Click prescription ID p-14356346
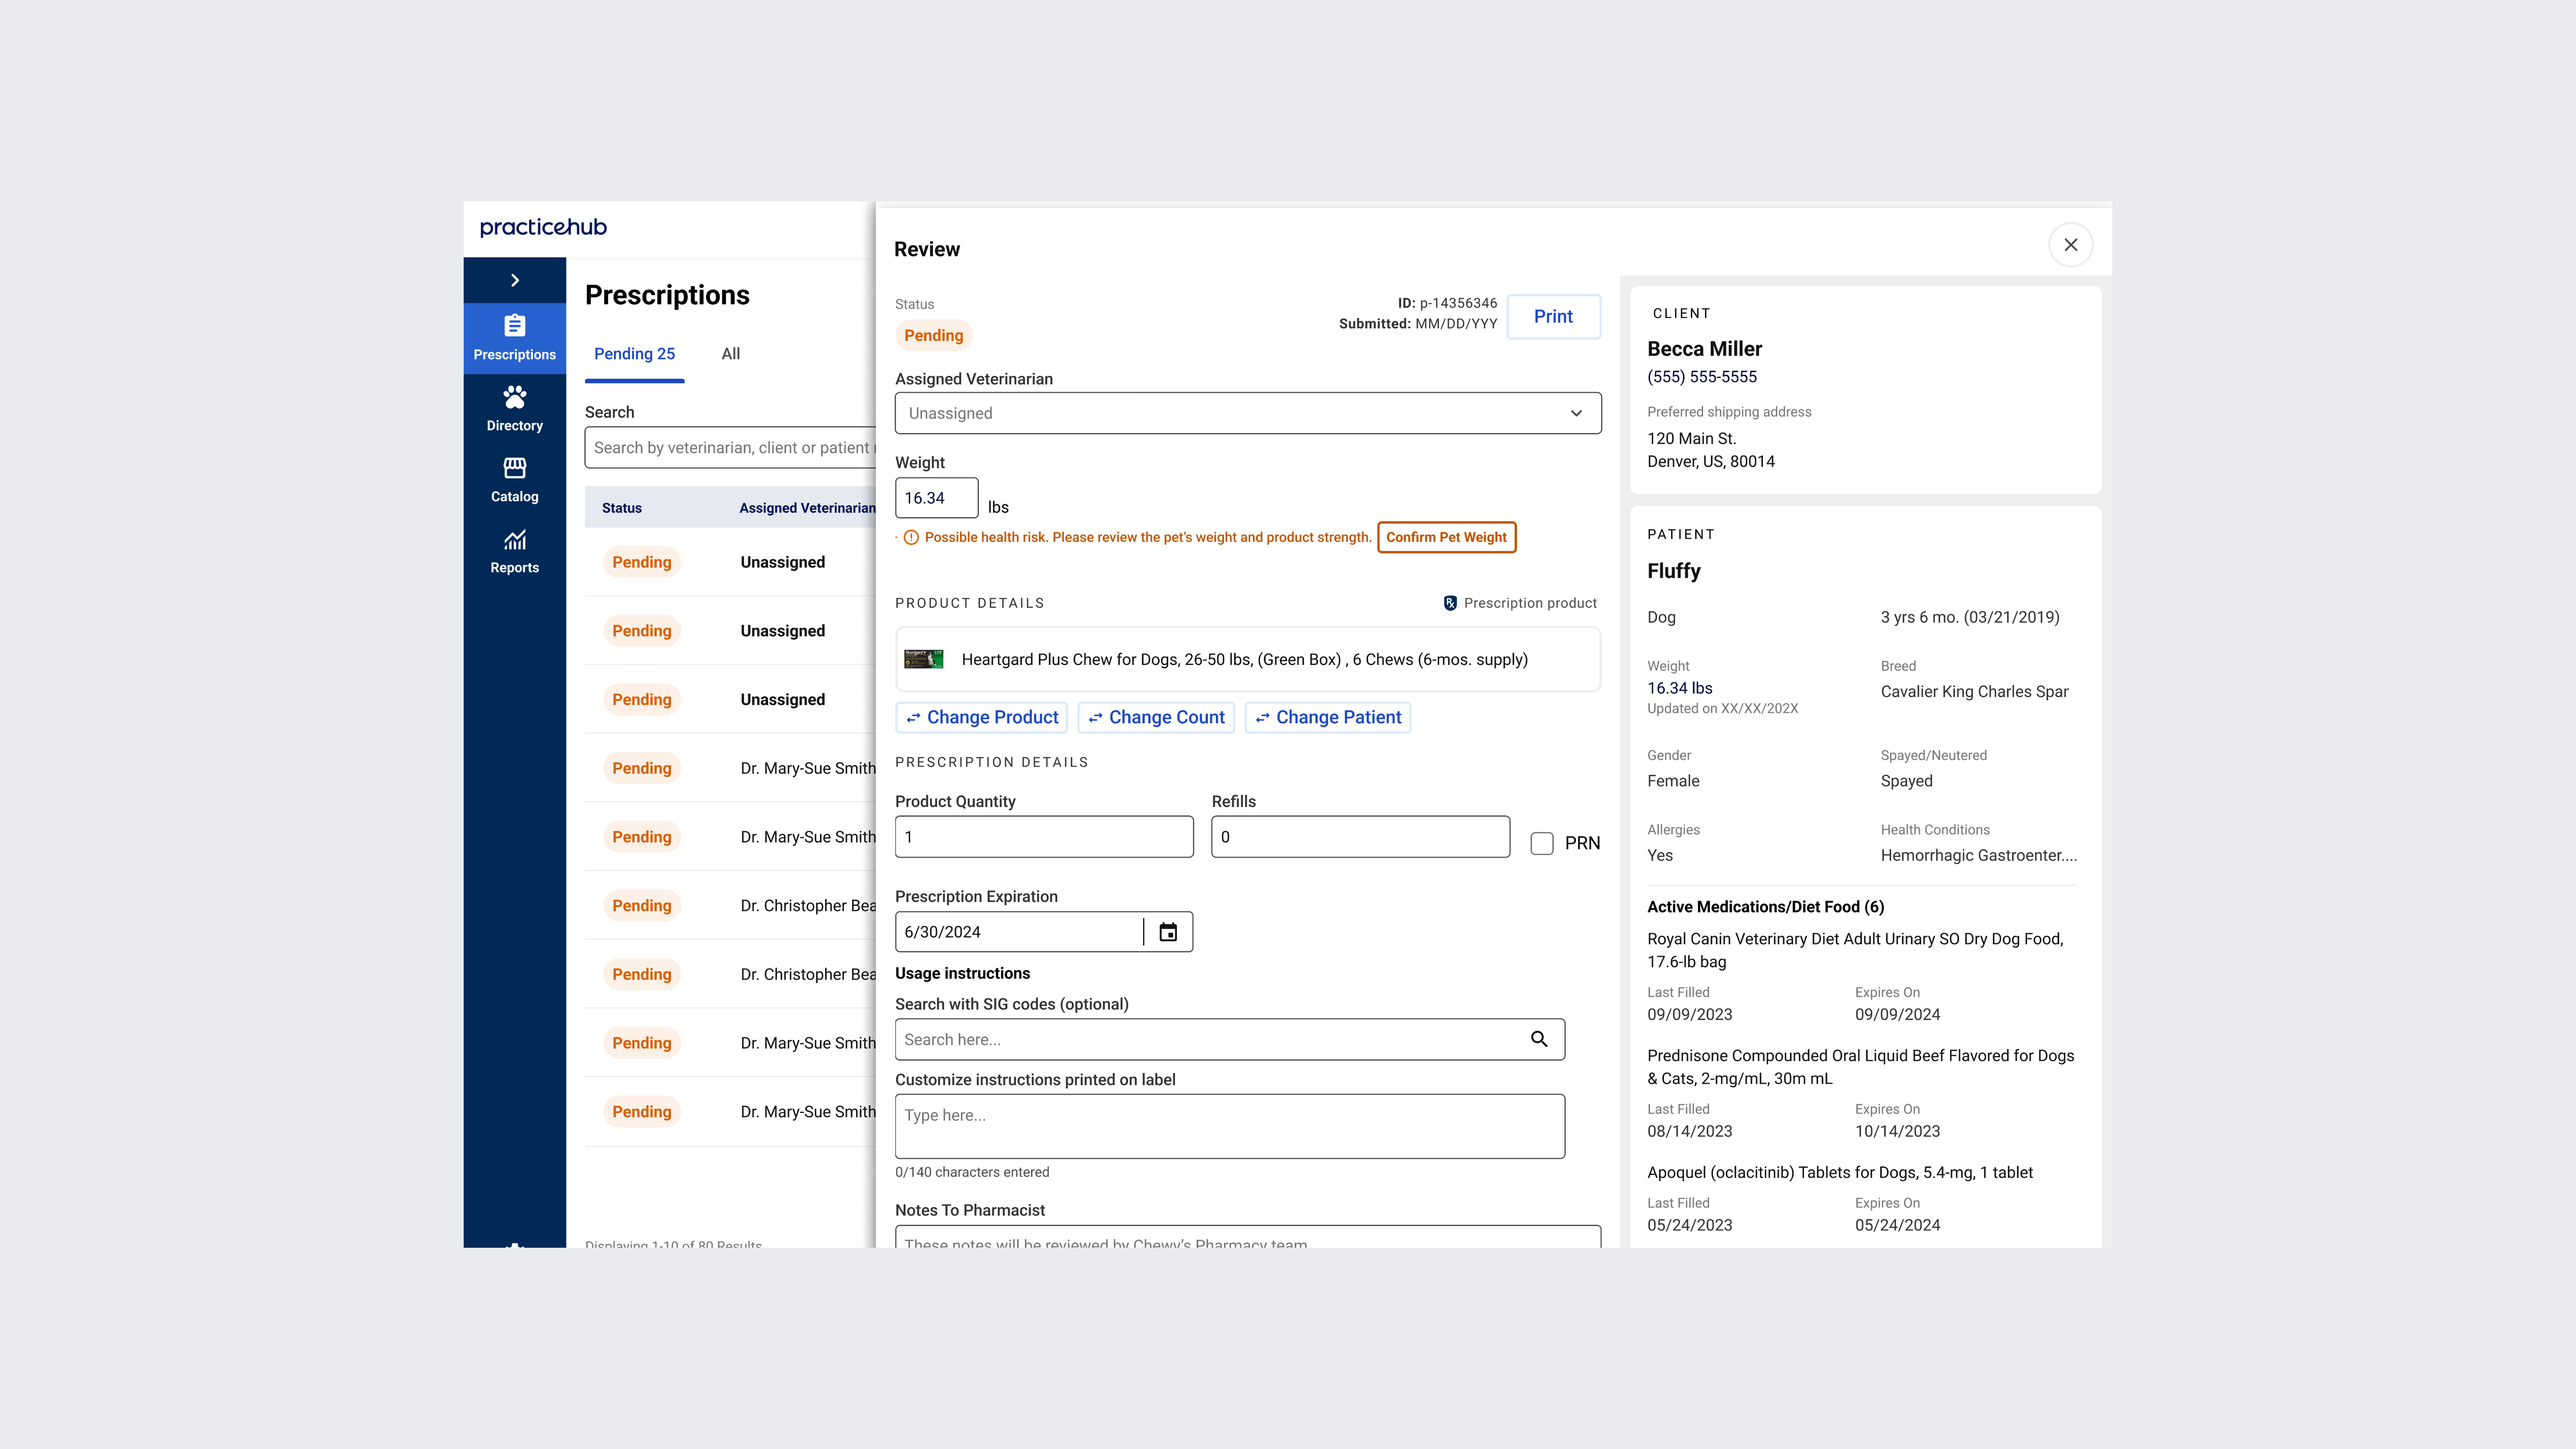The height and width of the screenshot is (1449, 2576). (x=1458, y=303)
